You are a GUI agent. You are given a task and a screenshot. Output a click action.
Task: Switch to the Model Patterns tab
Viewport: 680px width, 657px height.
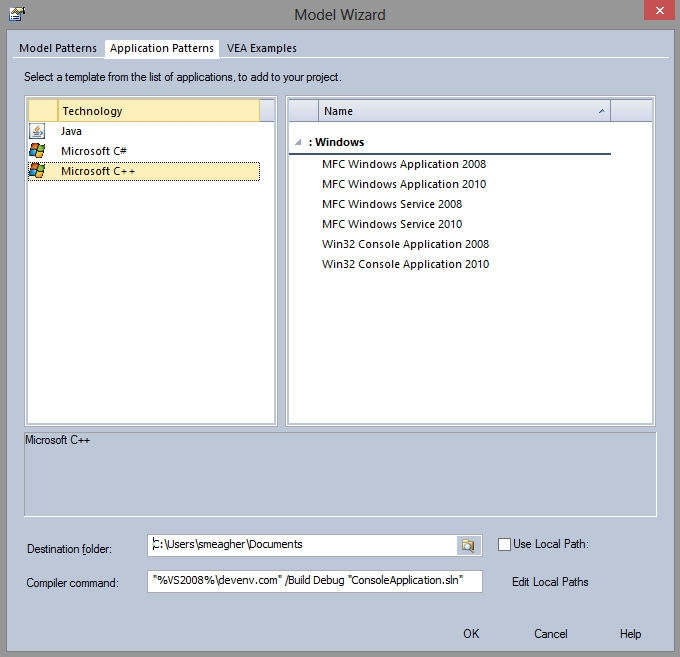click(x=58, y=48)
